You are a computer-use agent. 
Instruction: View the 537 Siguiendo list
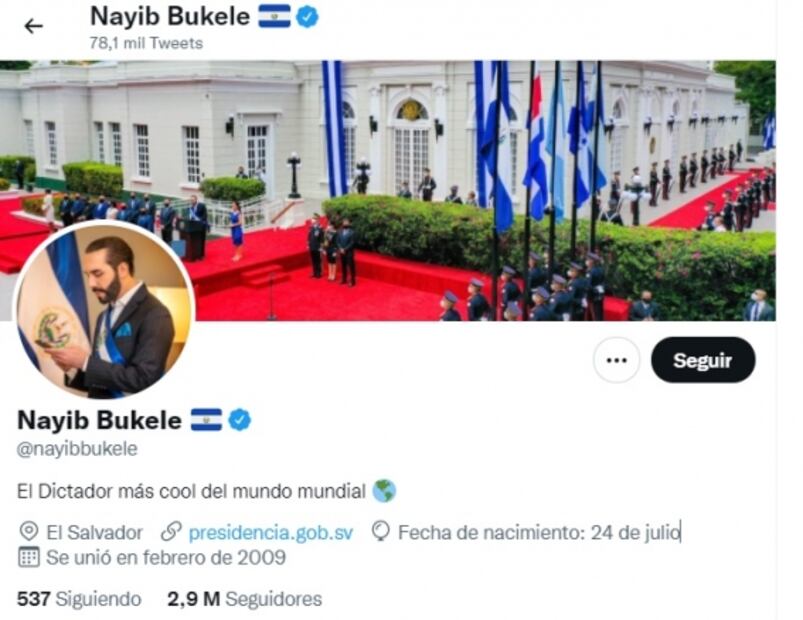[79, 598]
